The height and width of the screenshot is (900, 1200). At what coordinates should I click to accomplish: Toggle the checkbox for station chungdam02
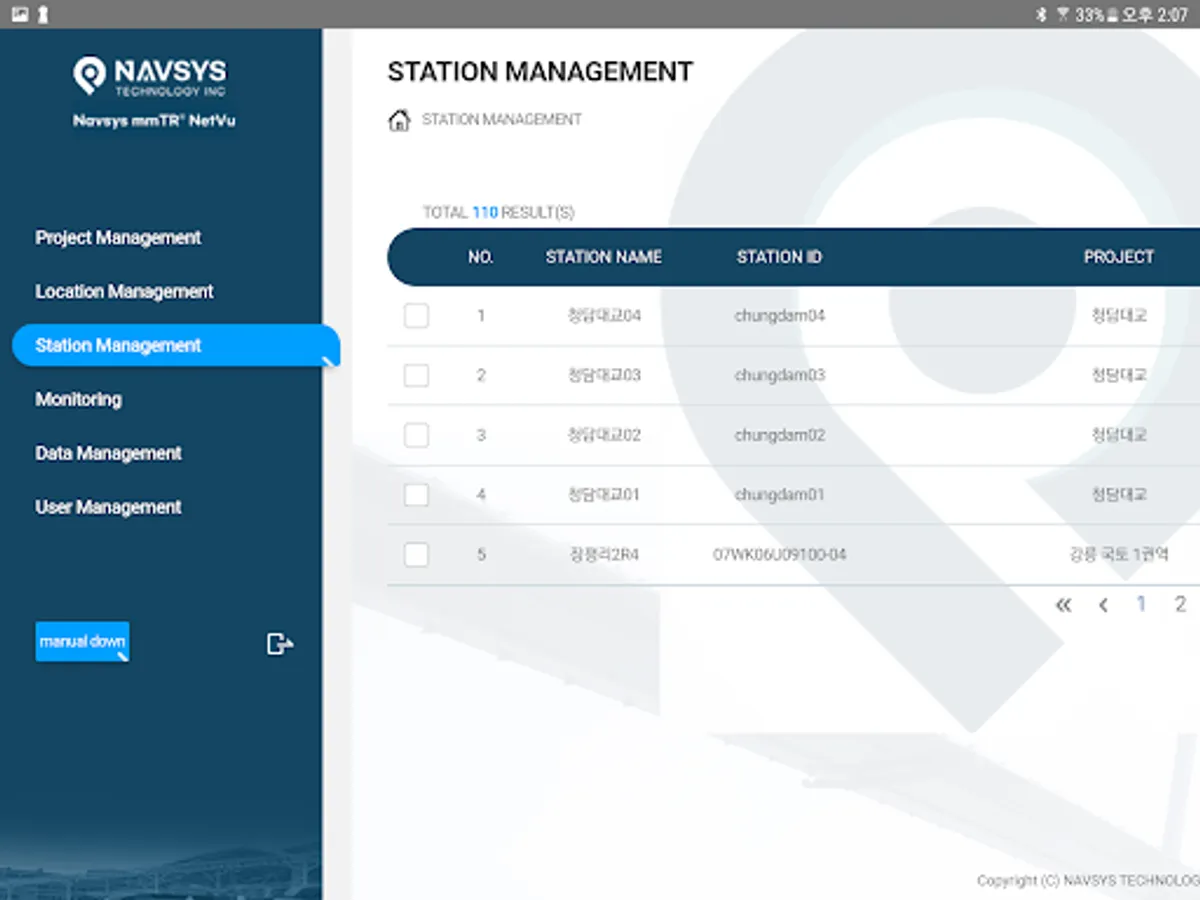coord(416,435)
